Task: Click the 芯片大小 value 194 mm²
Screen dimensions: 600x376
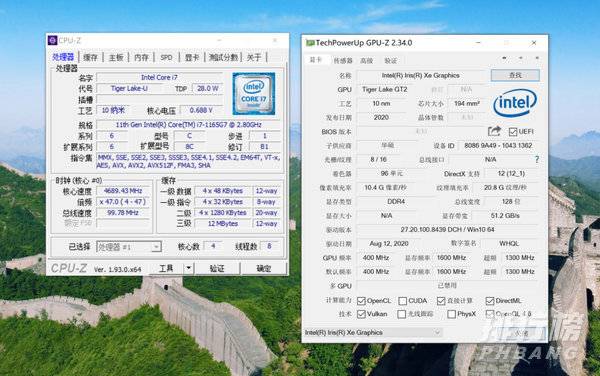Action: click(466, 103)
